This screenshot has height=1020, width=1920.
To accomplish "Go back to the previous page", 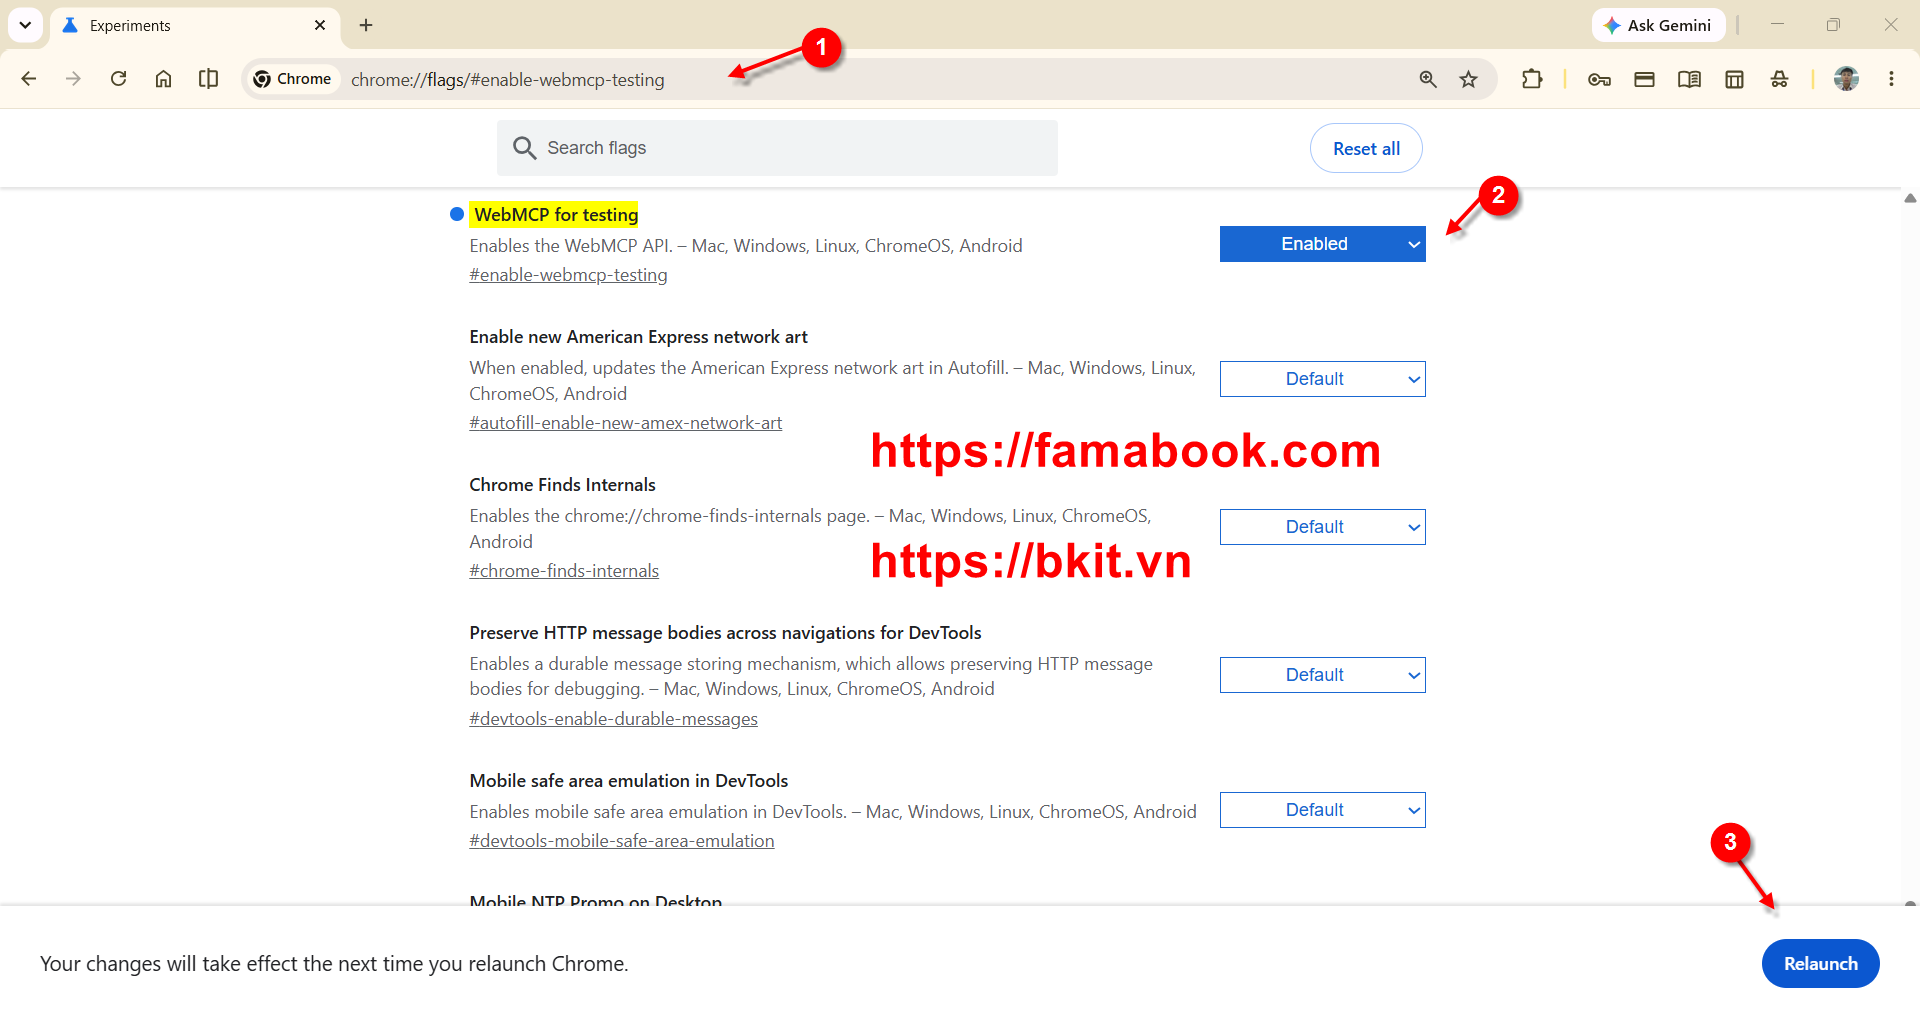I will click(x=29, y=79).
